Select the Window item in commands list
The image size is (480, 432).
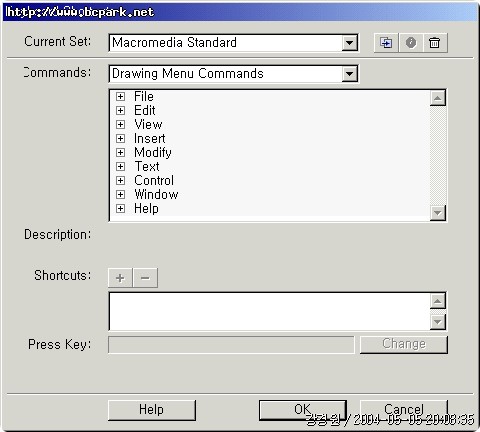coord(156,195)
